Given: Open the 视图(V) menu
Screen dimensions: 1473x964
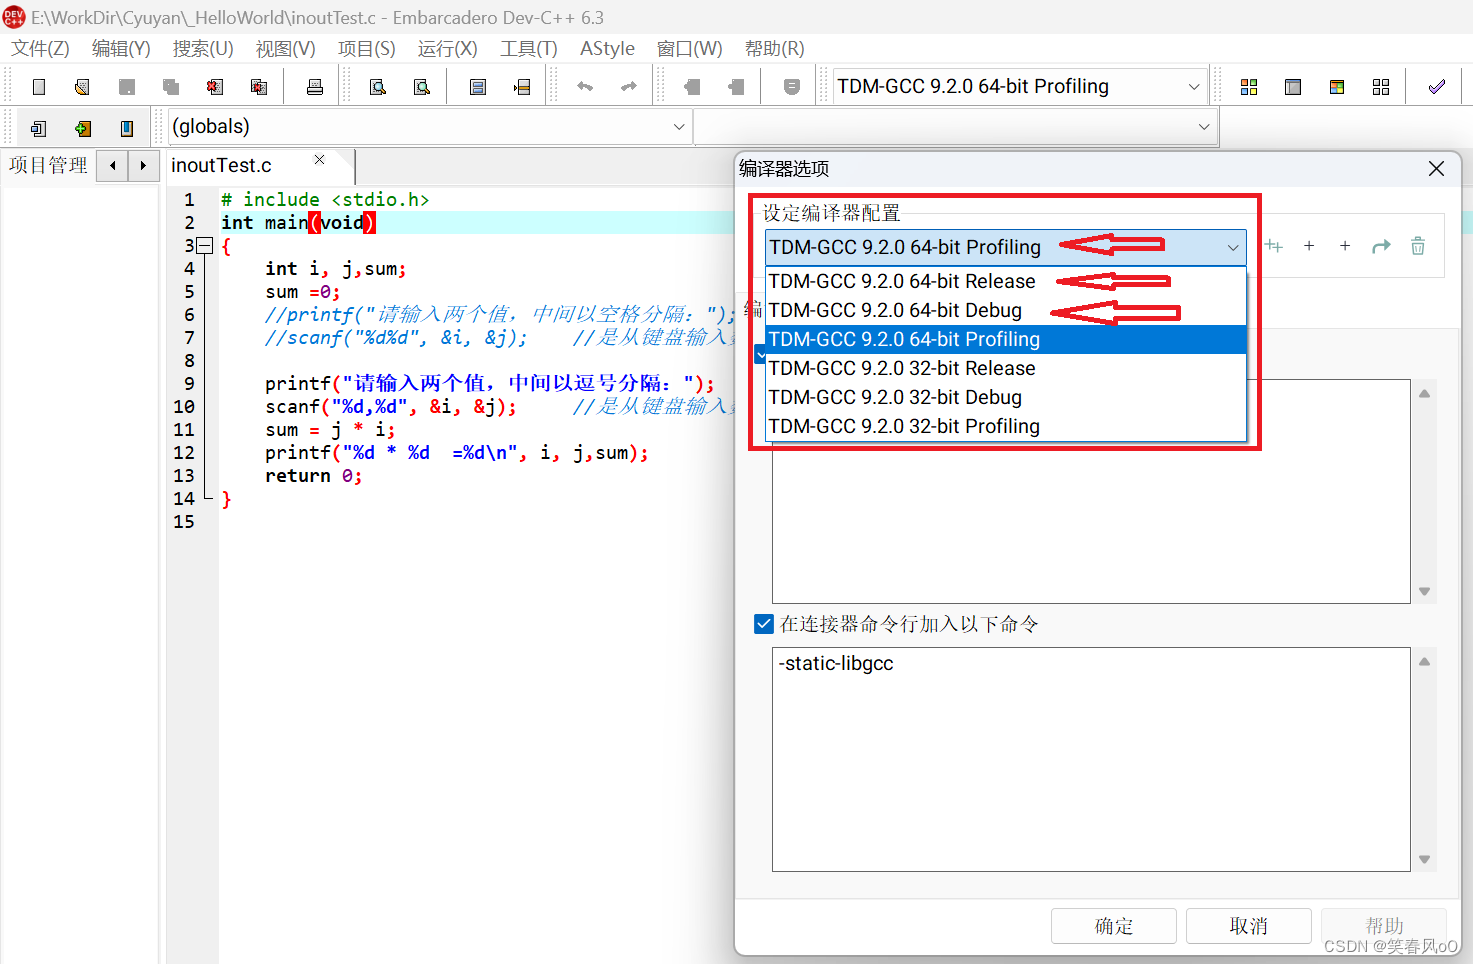Looking at the screenshot, I should click(285, 48).
